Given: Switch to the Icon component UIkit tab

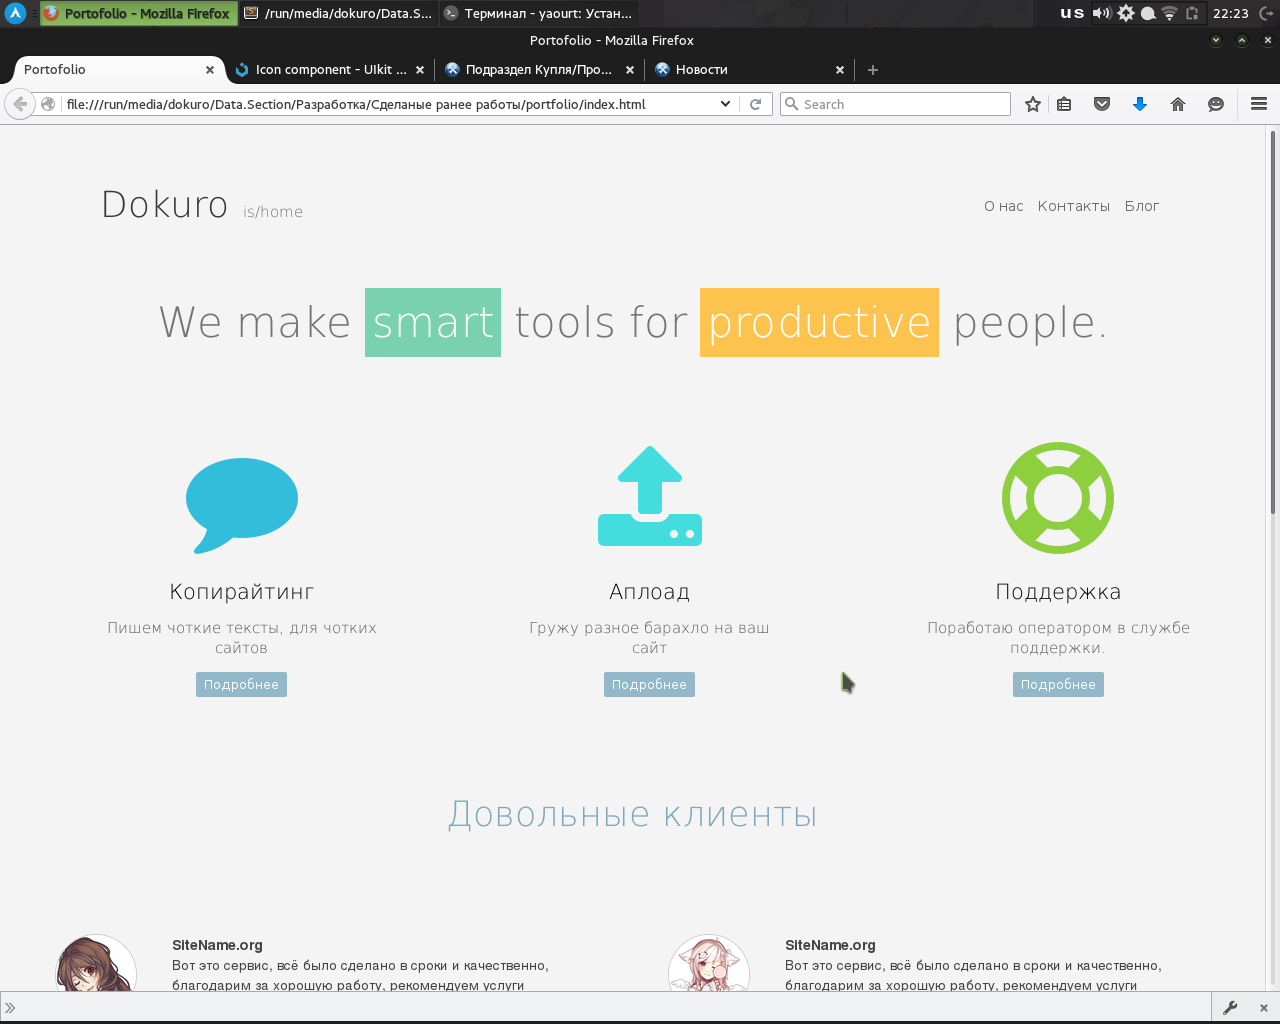Looking at the screenshot, I should [329, 70].
